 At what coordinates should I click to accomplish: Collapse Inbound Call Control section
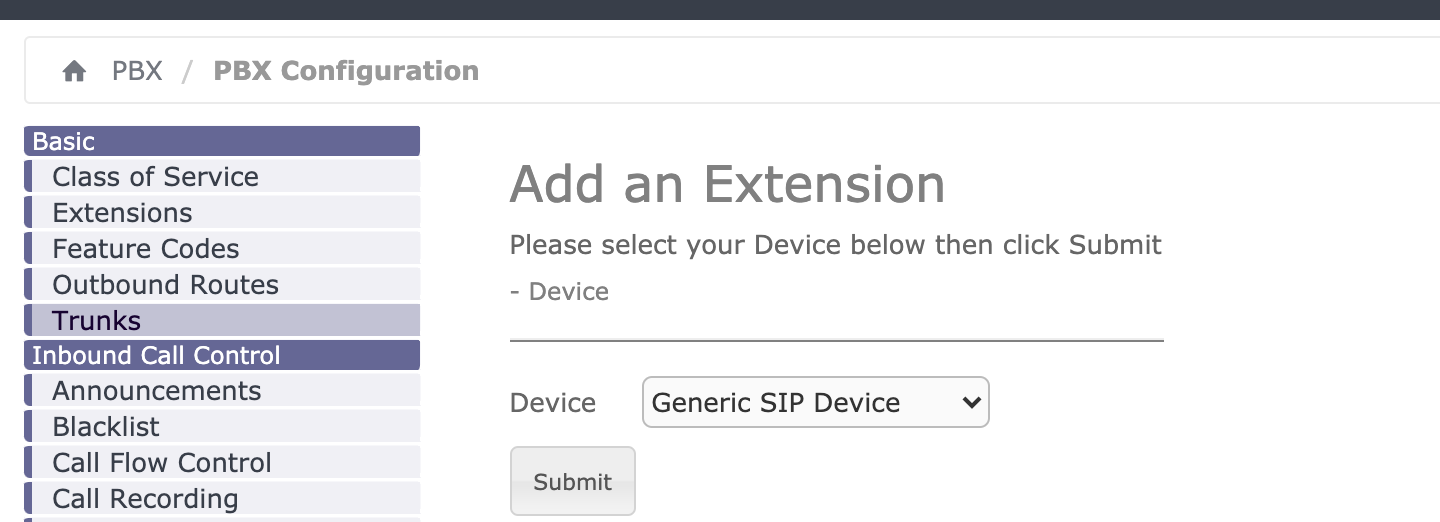click(x=222, y=355)
